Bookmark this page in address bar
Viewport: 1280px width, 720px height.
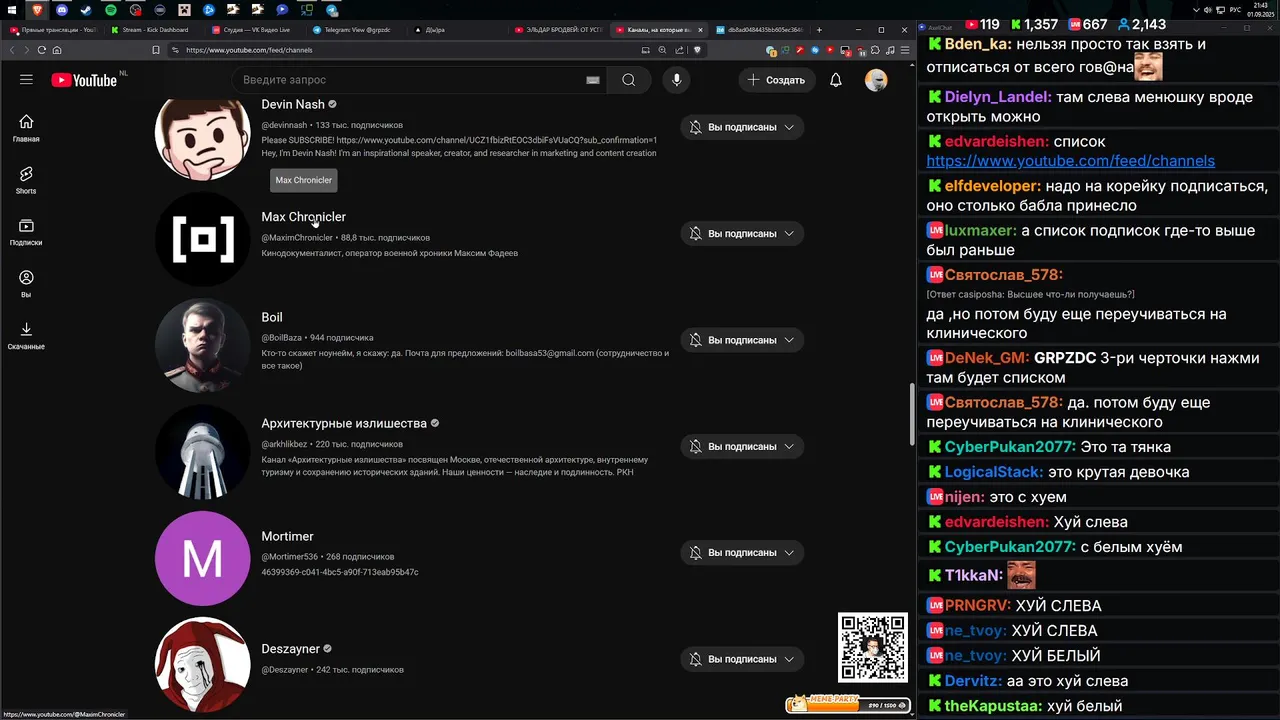click(x=156, y=50)
